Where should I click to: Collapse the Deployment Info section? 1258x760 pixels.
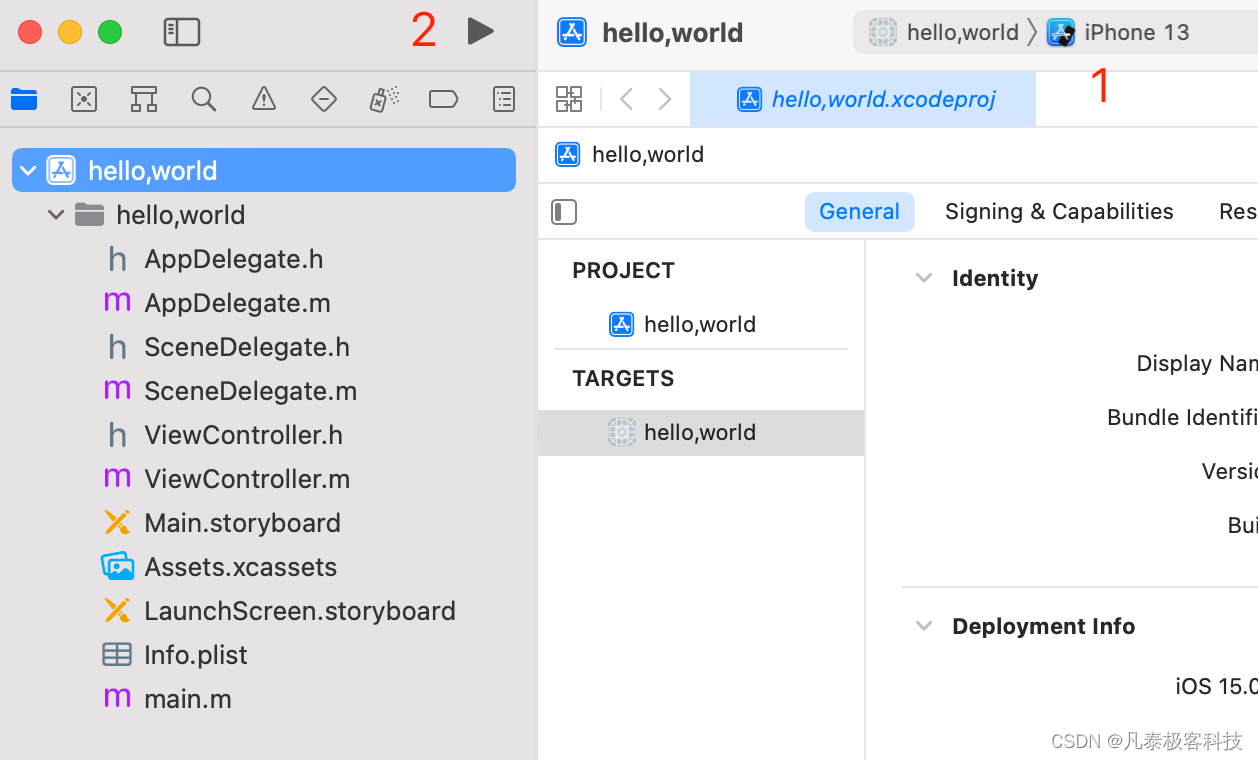pos(924,626)
